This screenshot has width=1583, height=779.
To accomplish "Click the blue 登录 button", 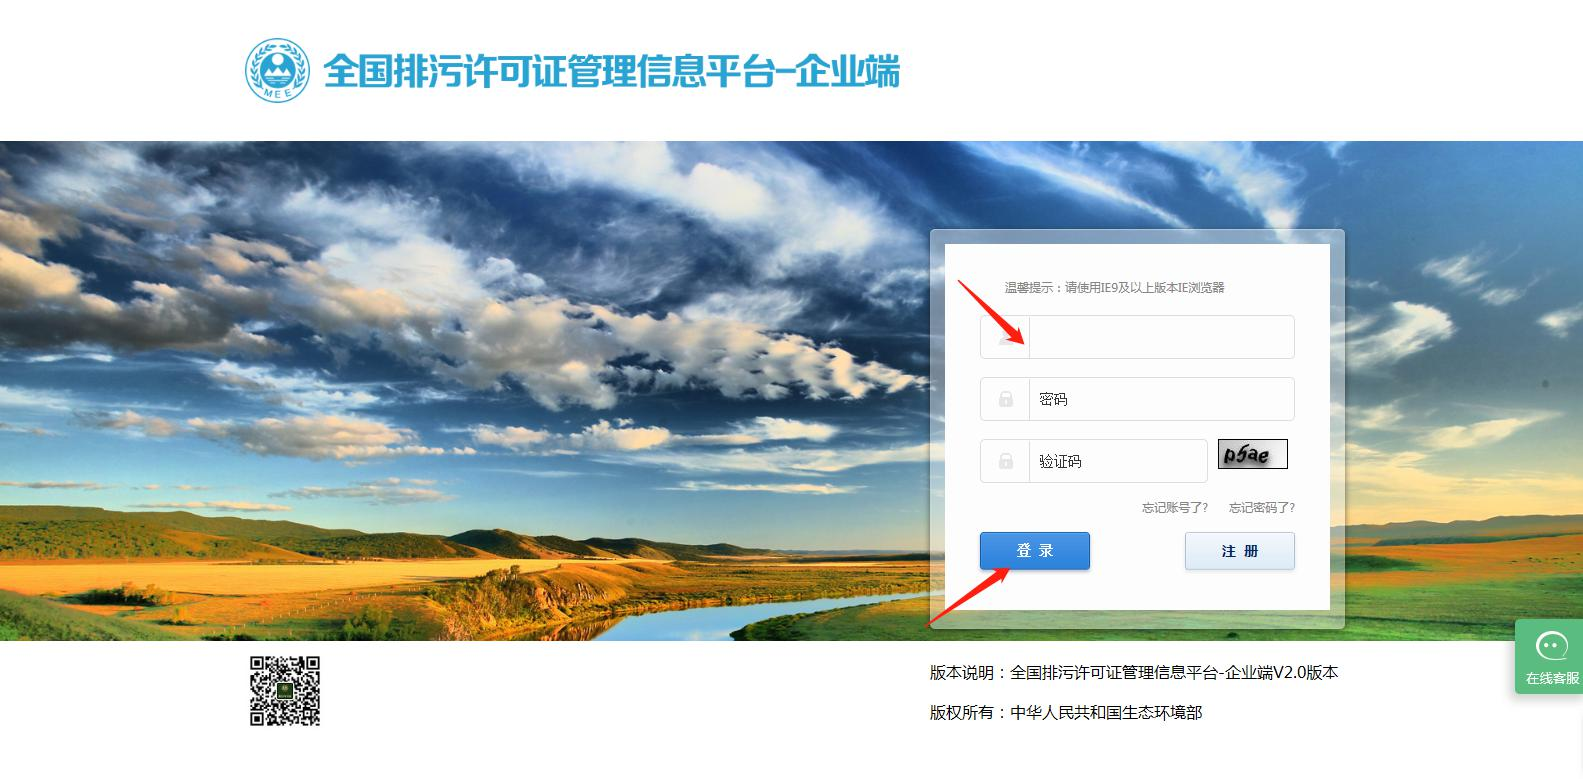I will [1035, 551].
